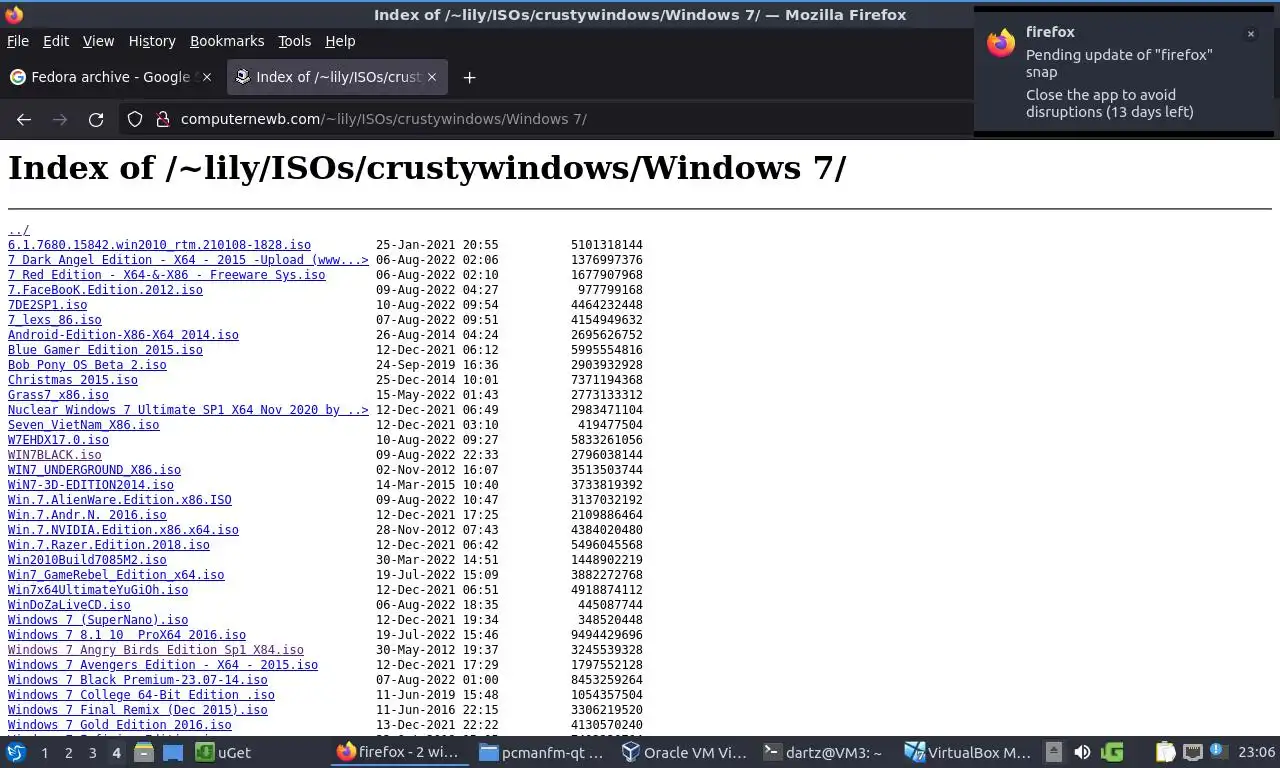This screenshot has height=768, width=1280.
Task: Click the green uGet tray icon
Action: pyautogui.click(x=1112, y=752)
